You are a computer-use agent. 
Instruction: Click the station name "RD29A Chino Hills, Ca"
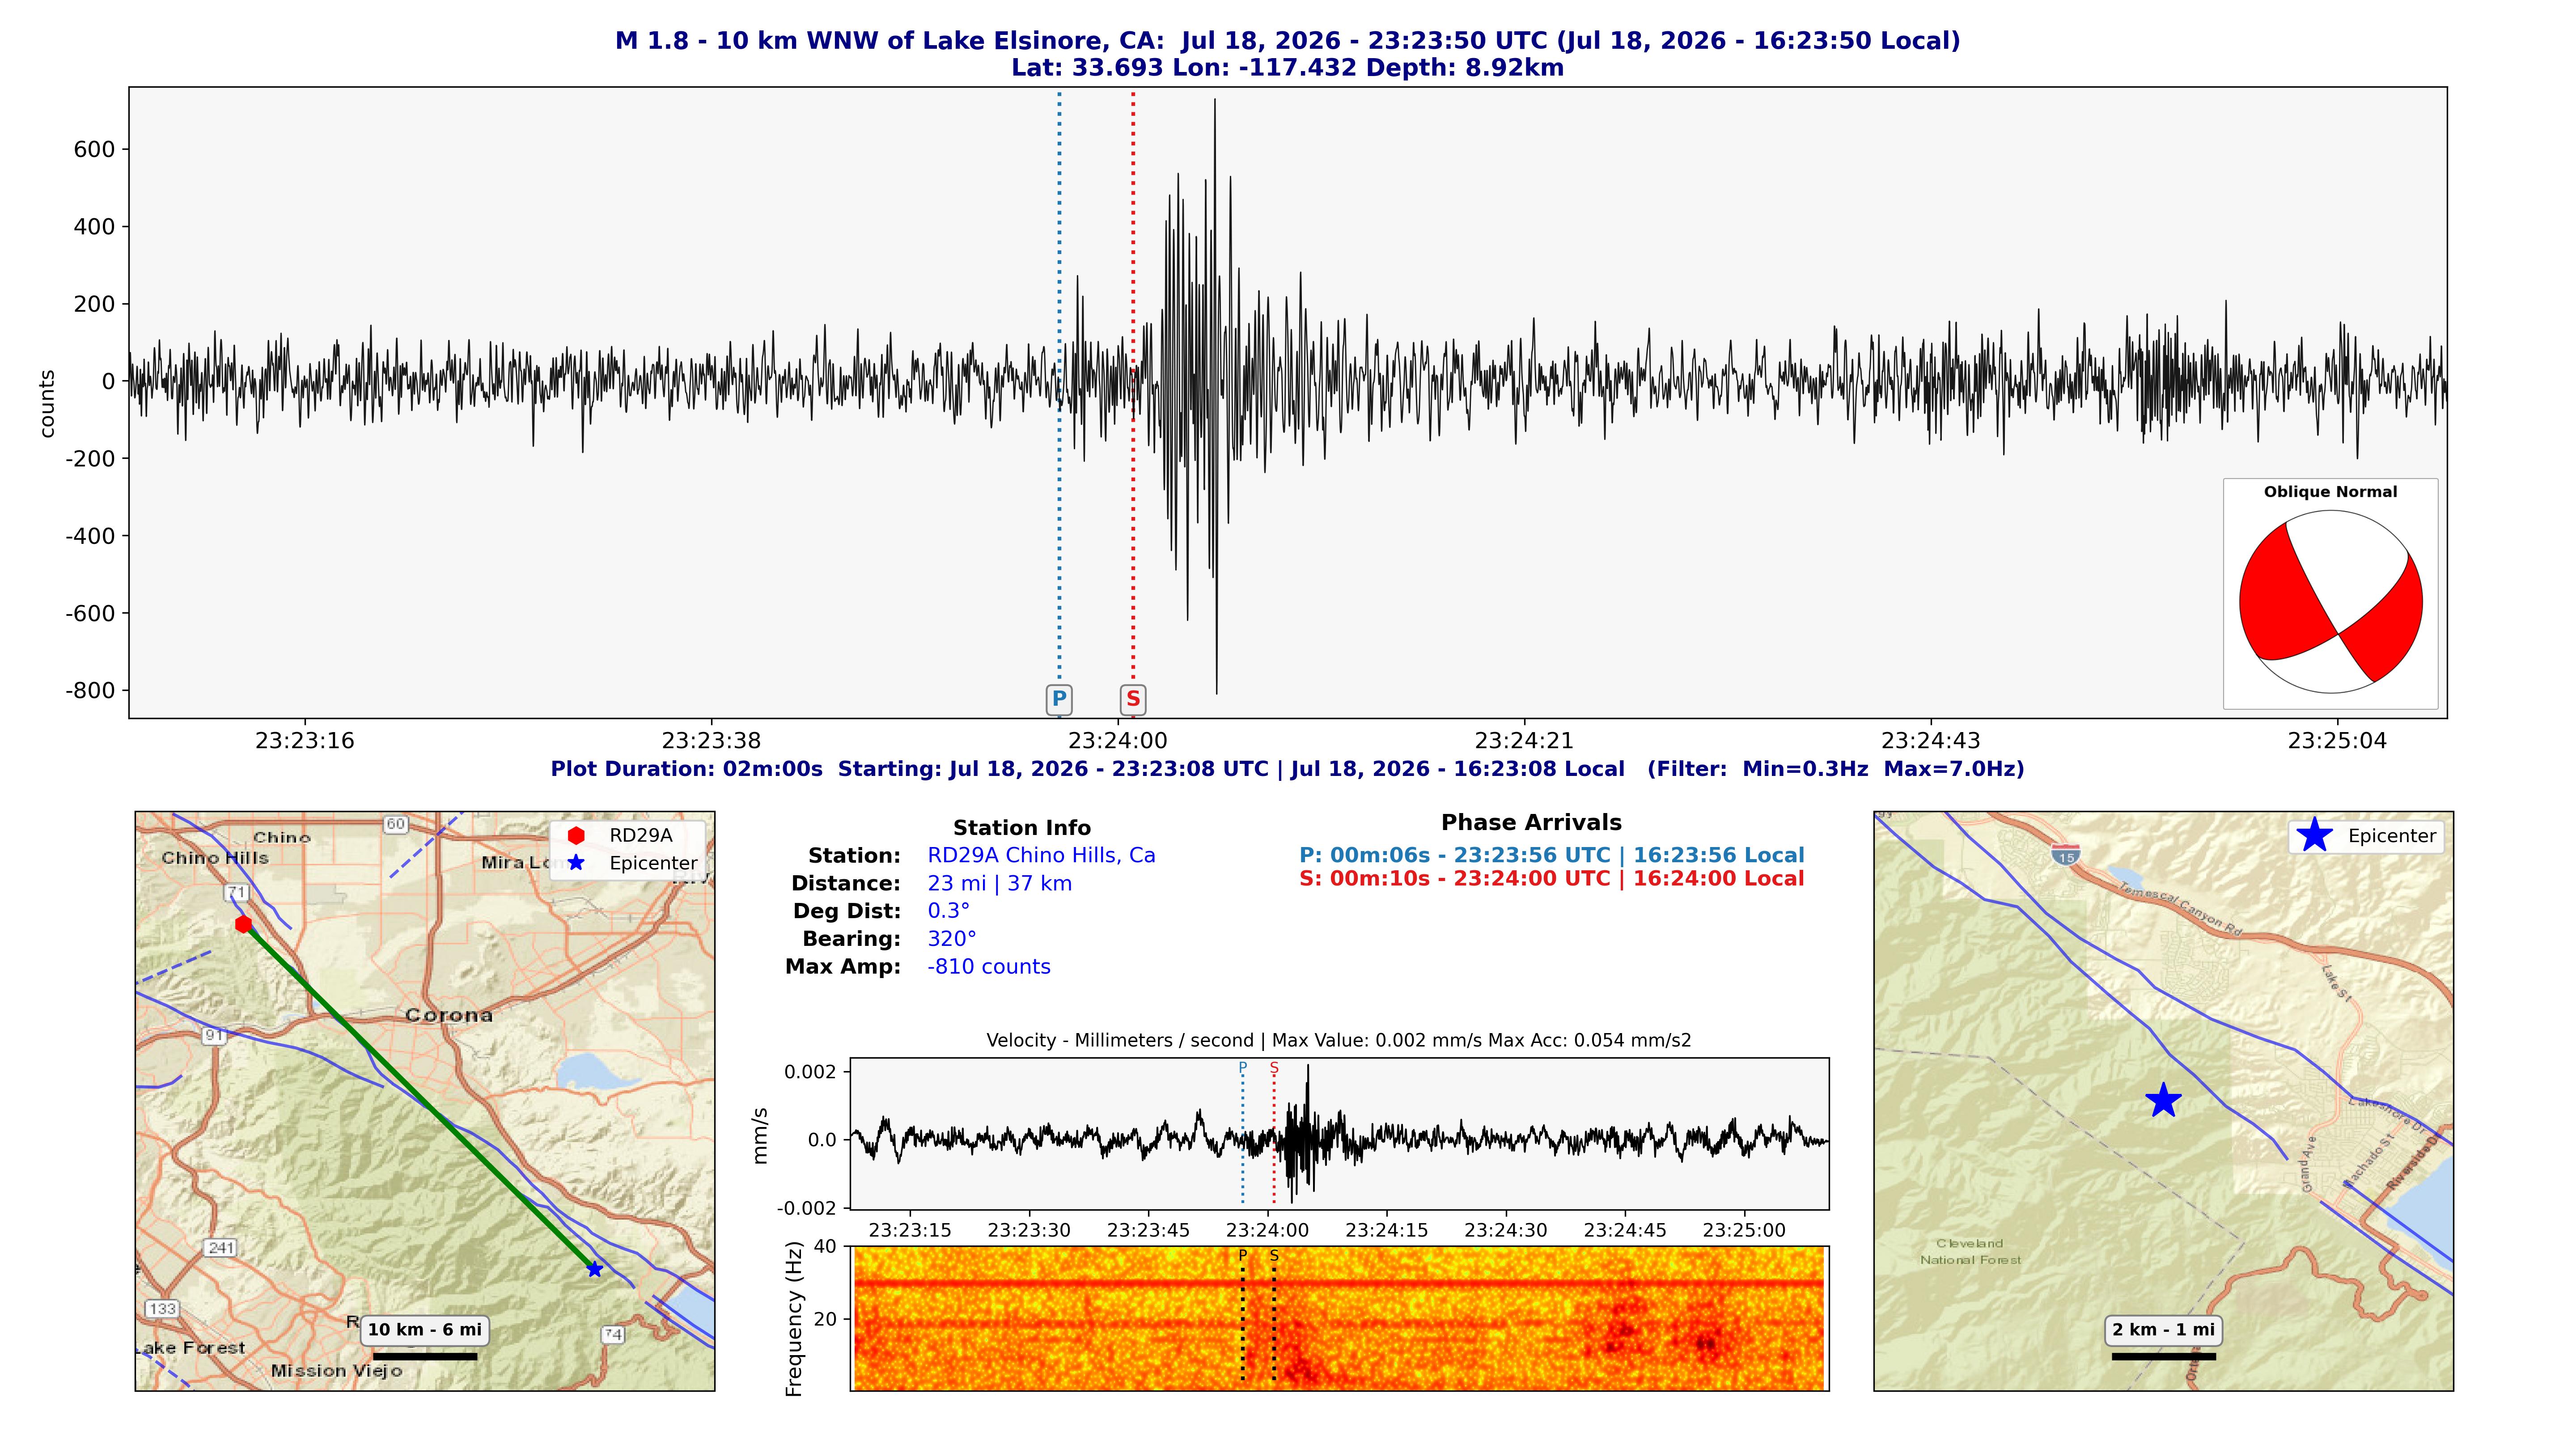coord(1041,855)
